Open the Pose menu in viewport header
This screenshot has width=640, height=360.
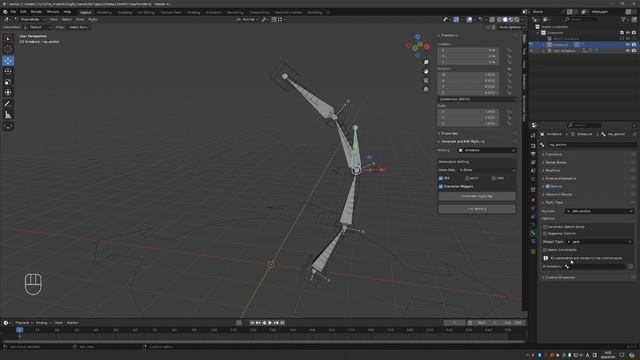click(x=80, y=20)
